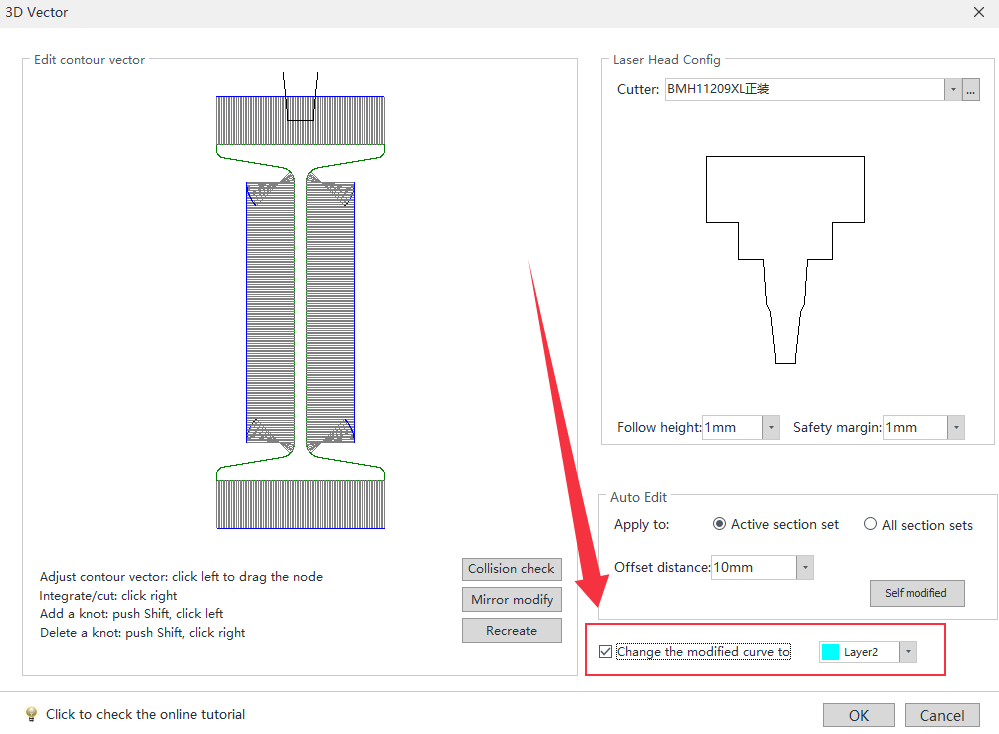This screenshot has height=734, width=999.
Task: Close the 3D Vector dialog
Action: click(979, 12)
